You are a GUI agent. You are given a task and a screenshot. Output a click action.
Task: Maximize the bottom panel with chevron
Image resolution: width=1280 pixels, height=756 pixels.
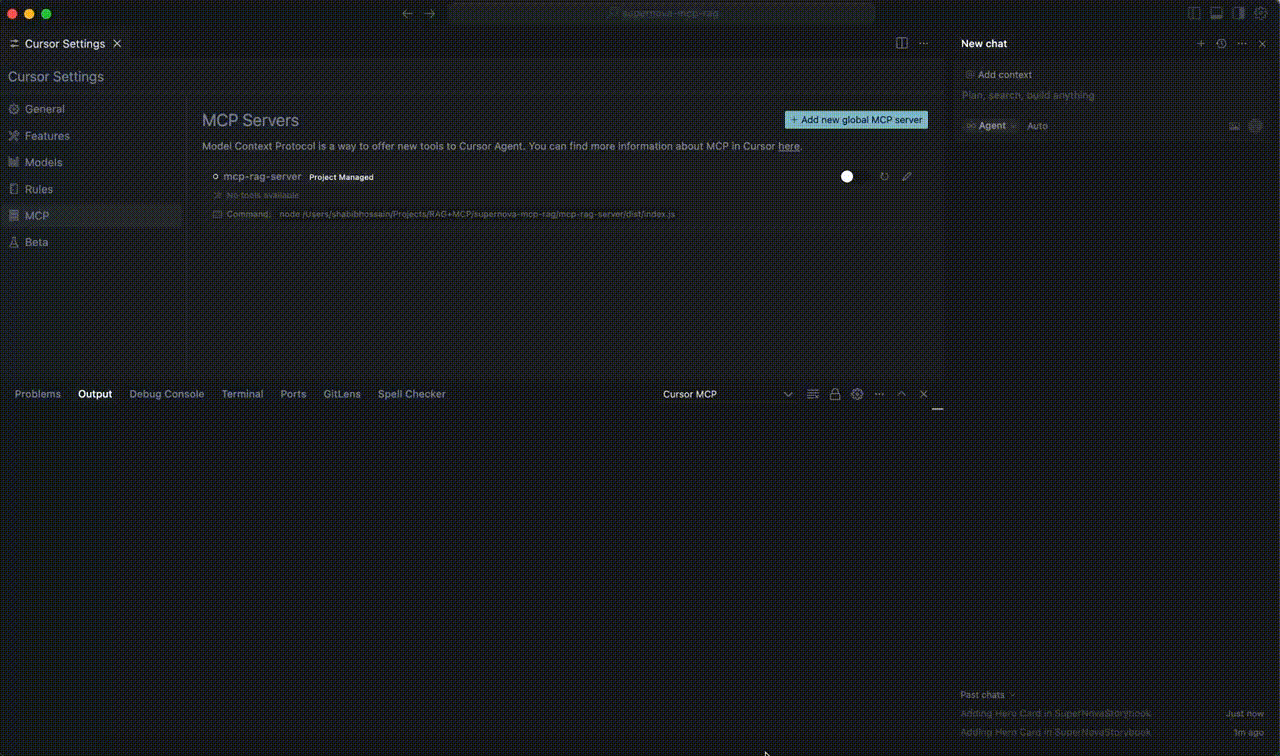pyautogui.click(x=901, y=394)
